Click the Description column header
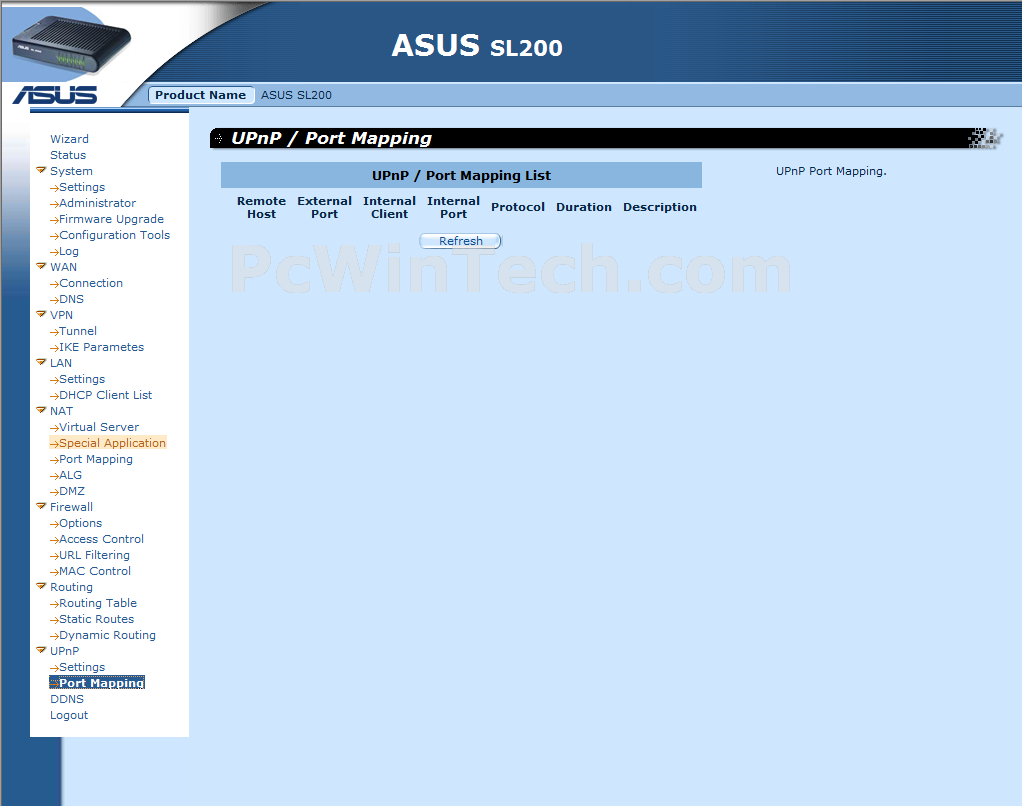The image size is (1022, 806). point(660,207)
